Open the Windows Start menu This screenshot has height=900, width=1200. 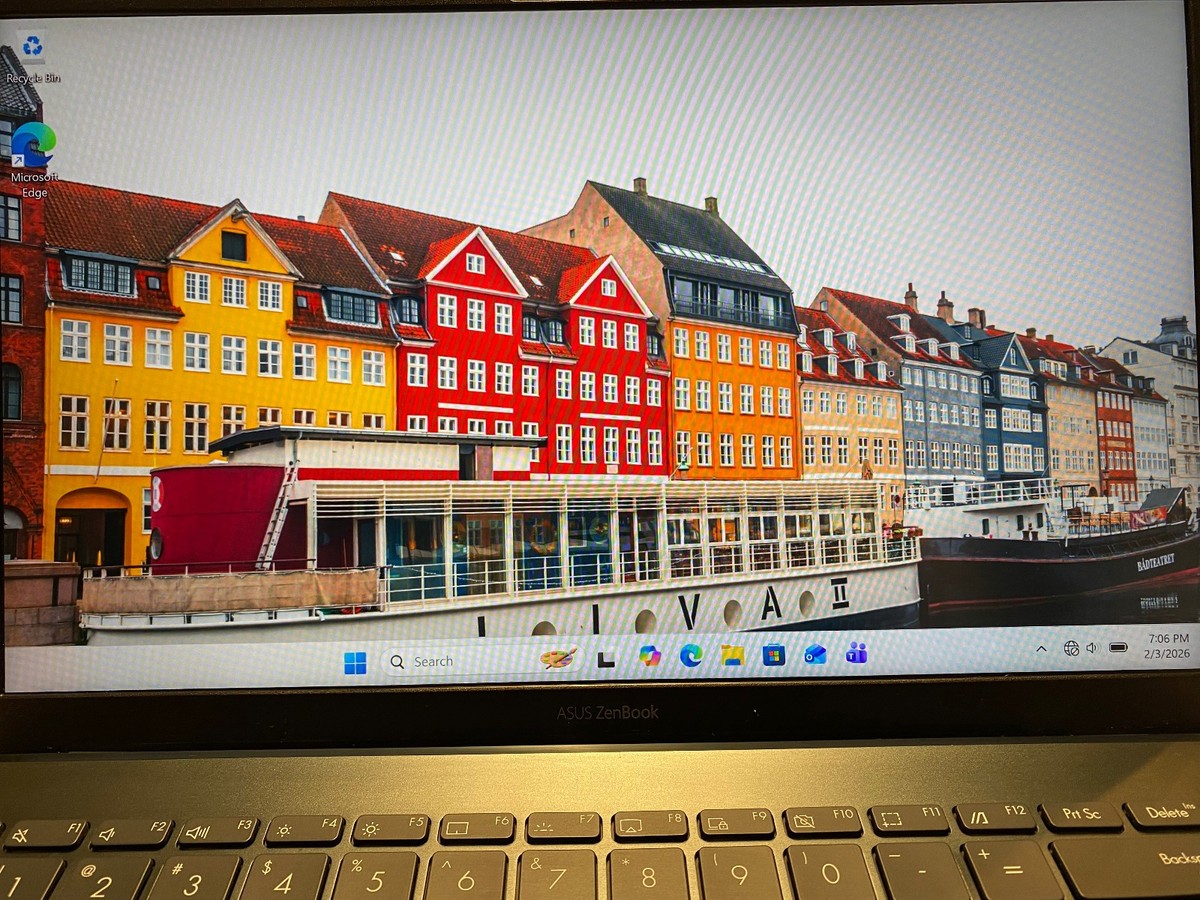coord(355,662)
